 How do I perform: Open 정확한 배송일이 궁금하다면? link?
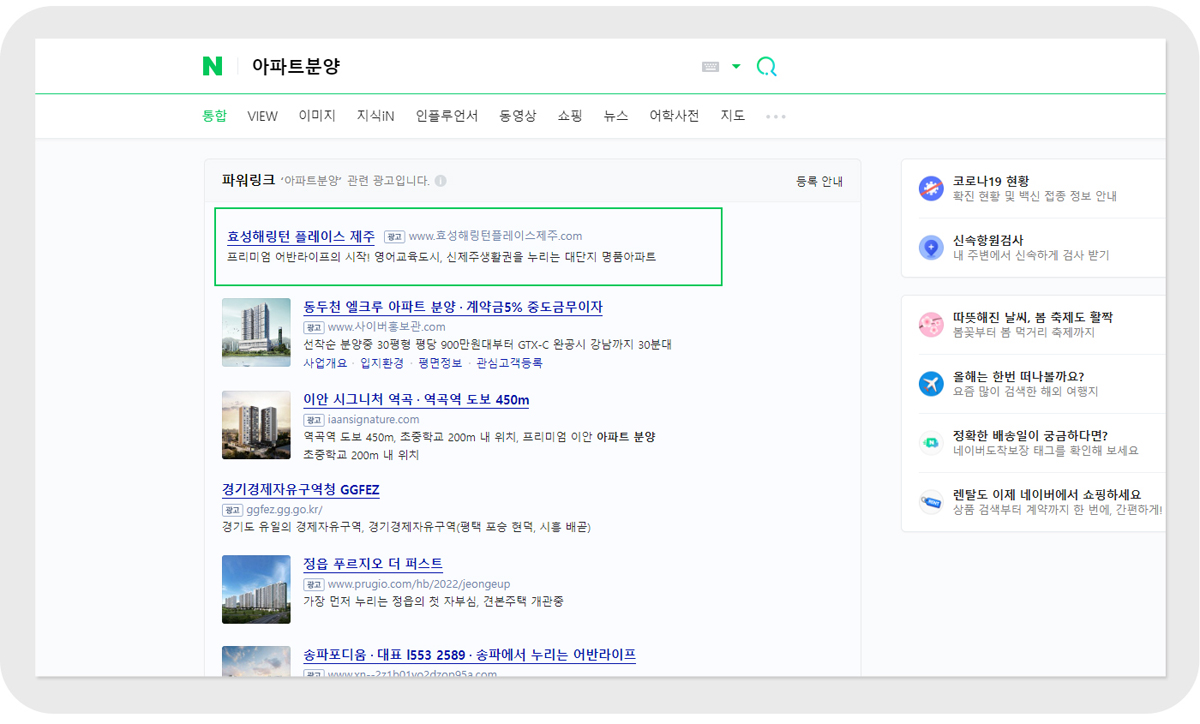click(1031, 435)
